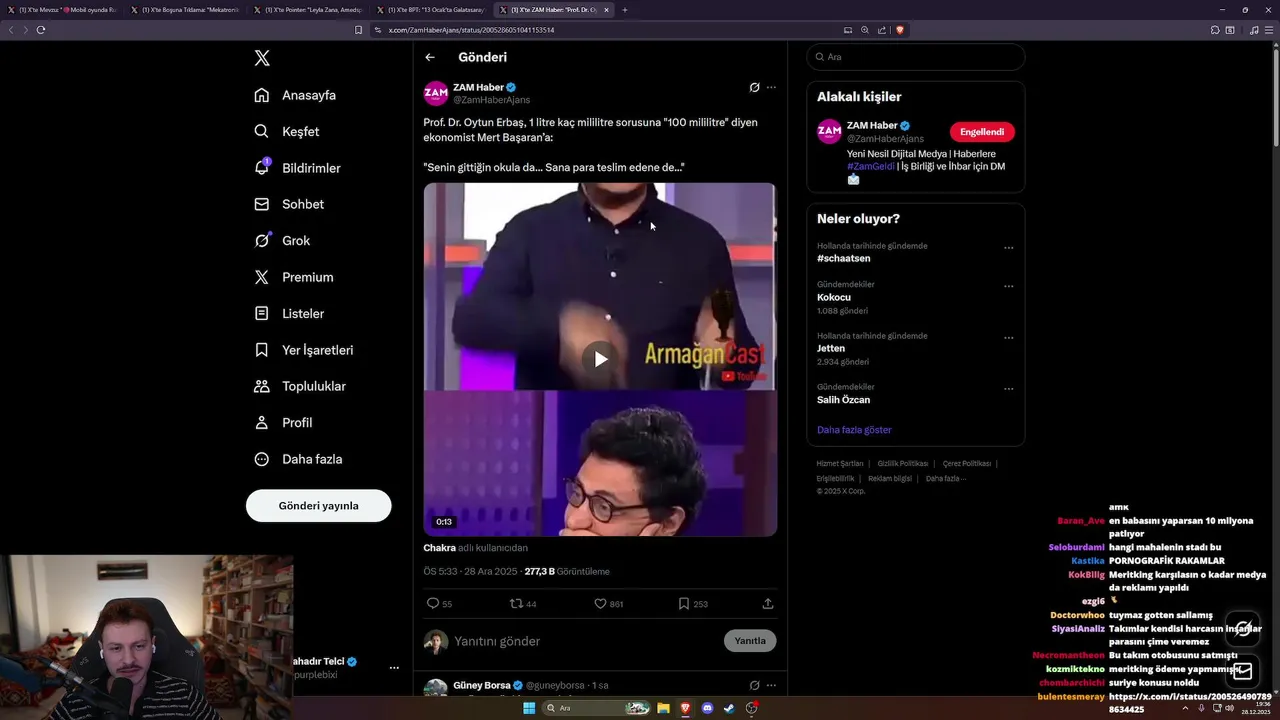
Task: Click the Yanıtla reply button
Action: click(x=750, y=641)
